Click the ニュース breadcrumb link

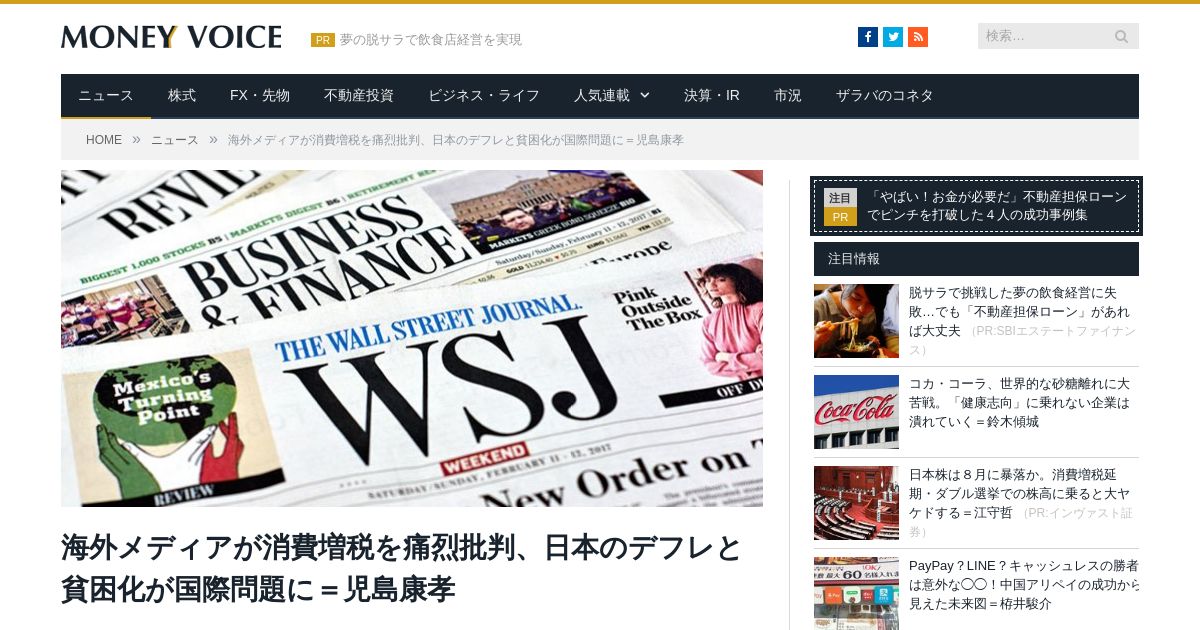175,140
